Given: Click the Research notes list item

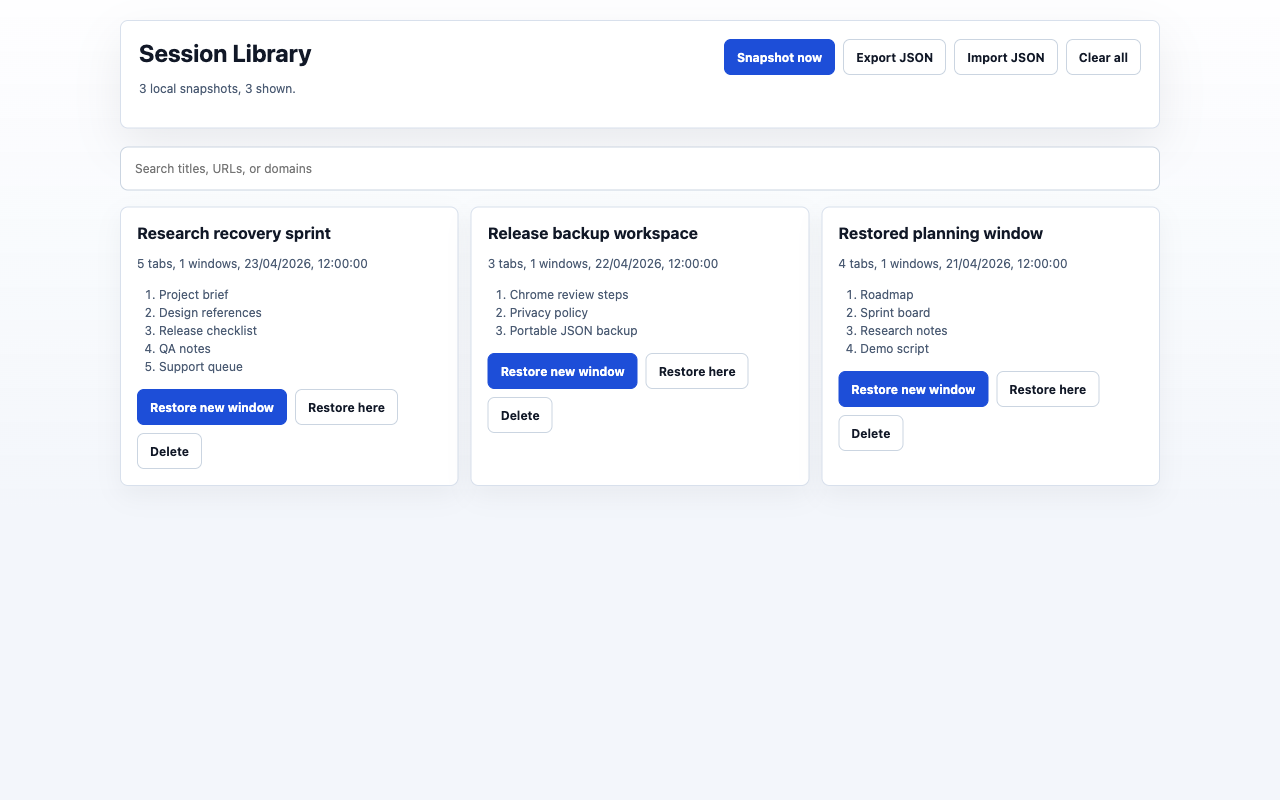Looking at the screenshot, I should [x=904, y=331].
